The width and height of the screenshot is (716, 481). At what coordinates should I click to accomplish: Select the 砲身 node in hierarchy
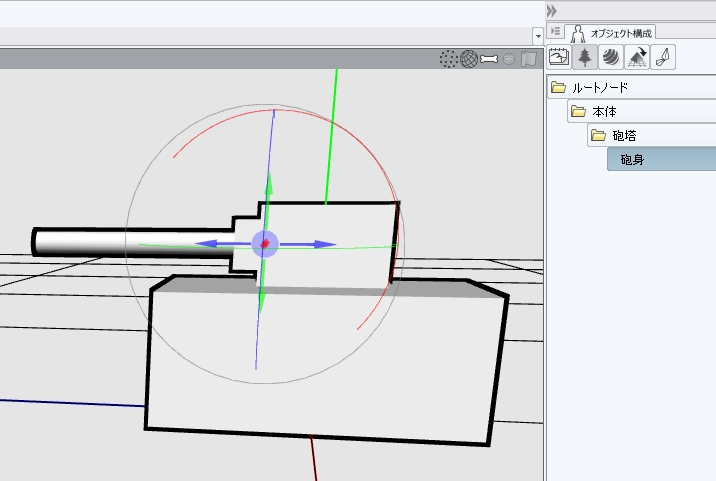tap(632, 159)
